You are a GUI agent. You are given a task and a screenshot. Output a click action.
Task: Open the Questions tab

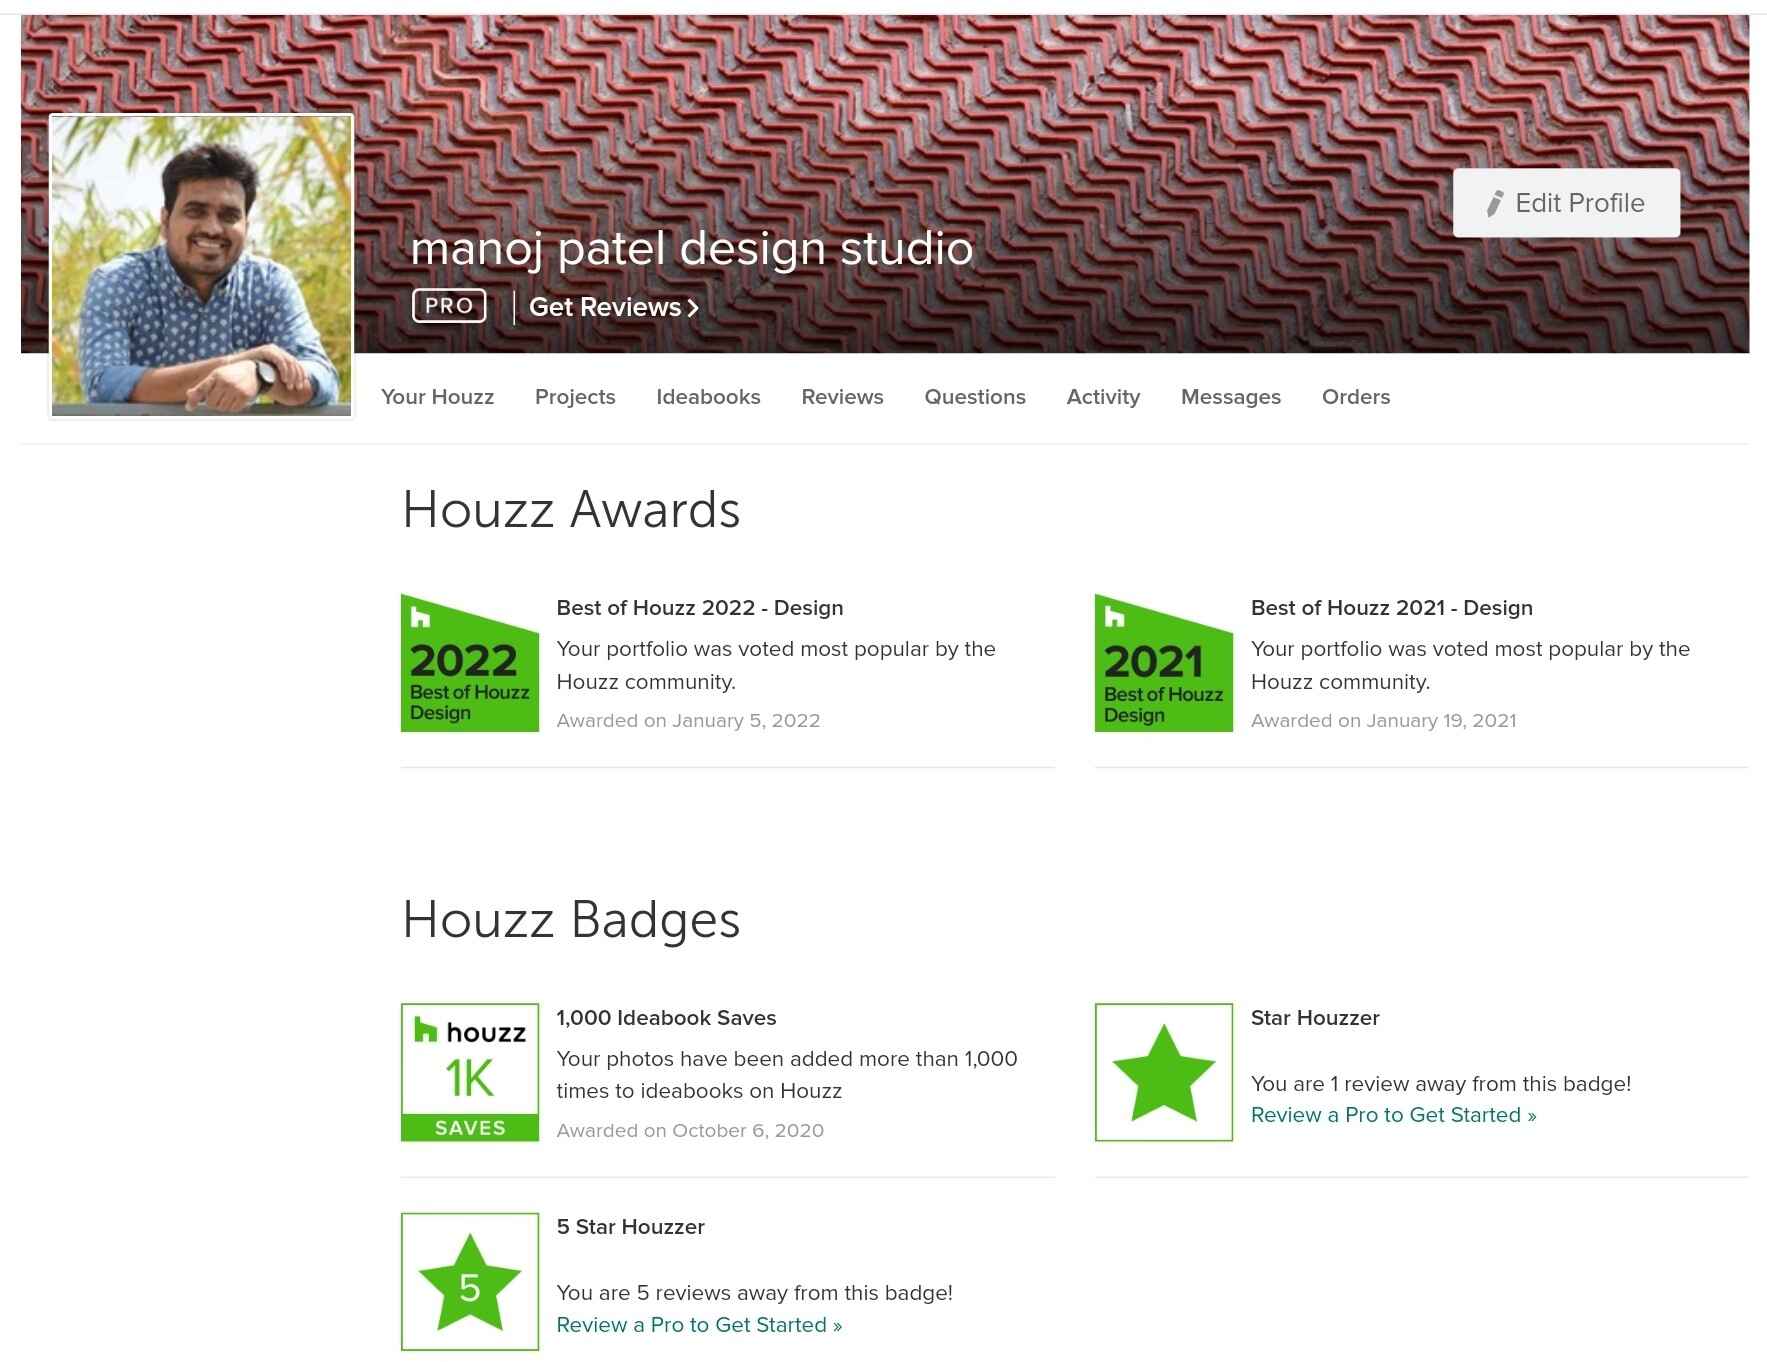tap(975, 397)
